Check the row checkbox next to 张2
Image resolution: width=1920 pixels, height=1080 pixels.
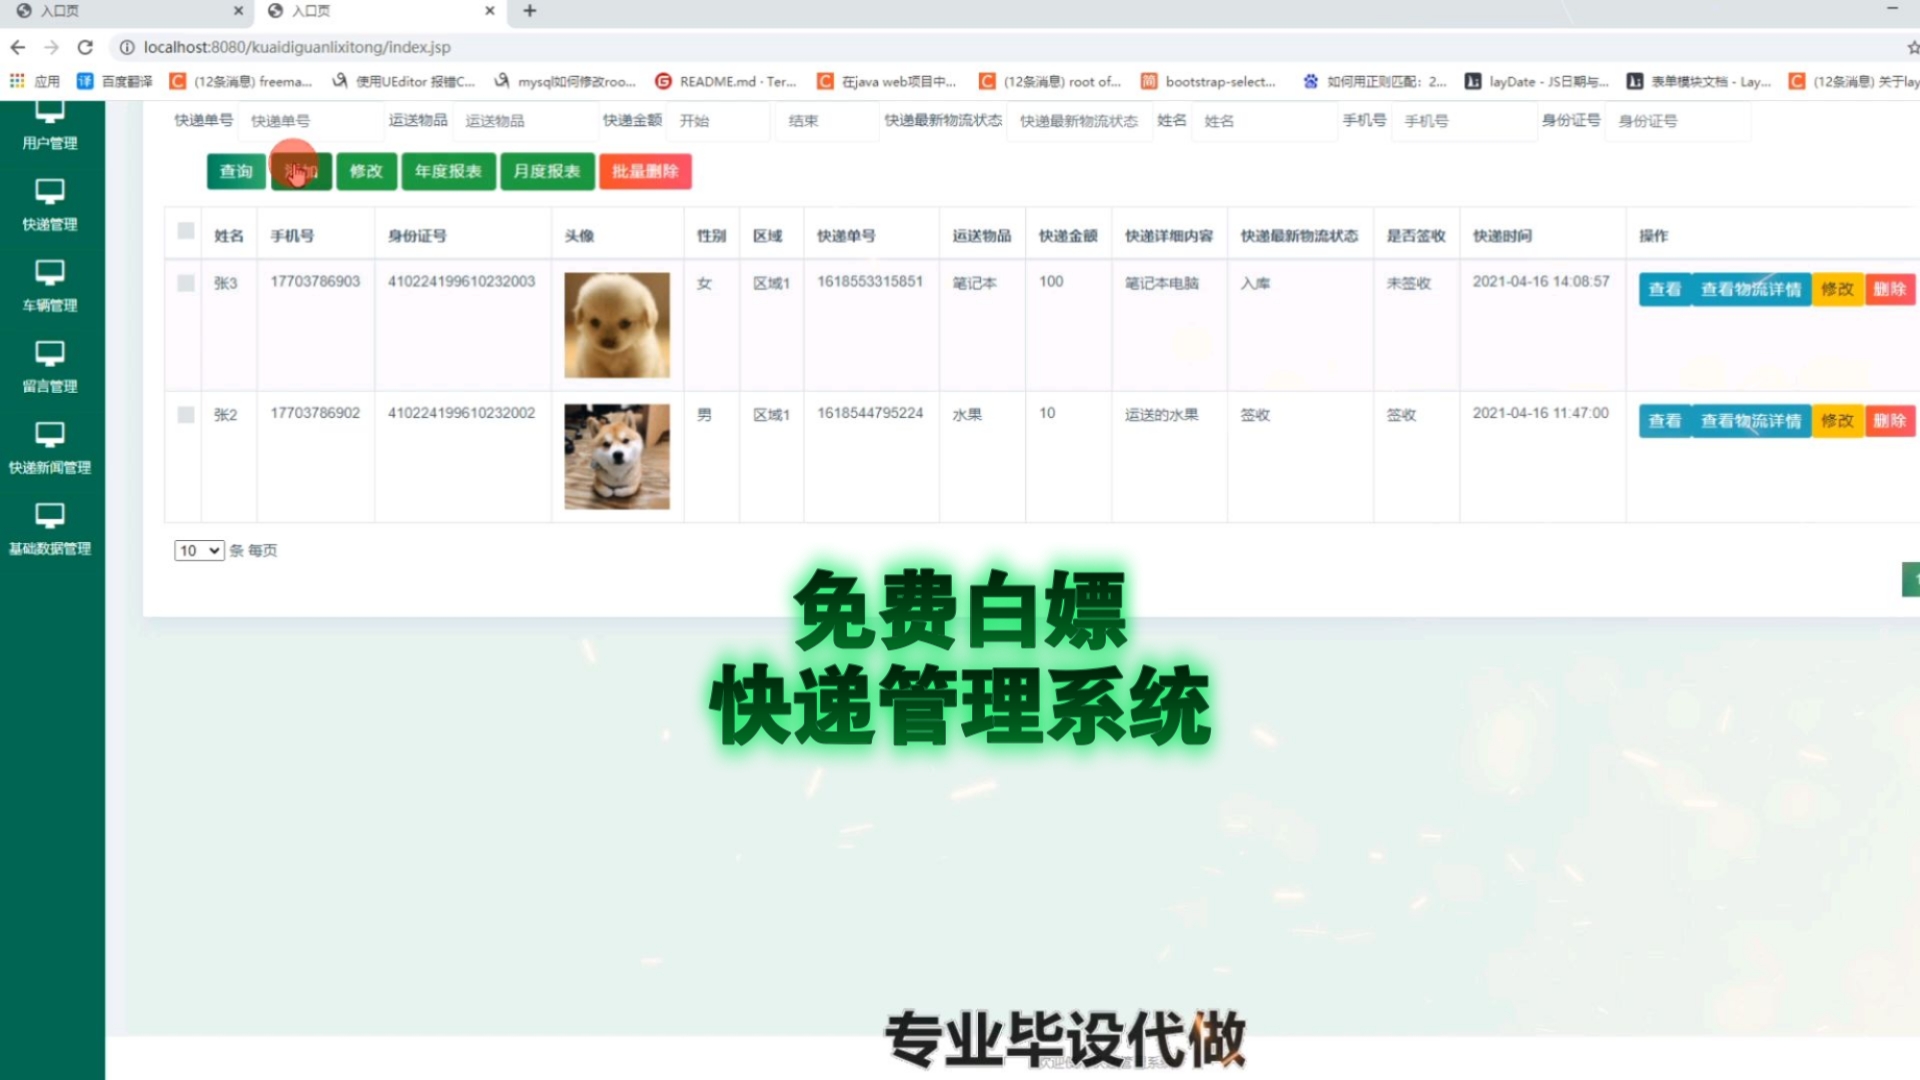click(185, 415)
